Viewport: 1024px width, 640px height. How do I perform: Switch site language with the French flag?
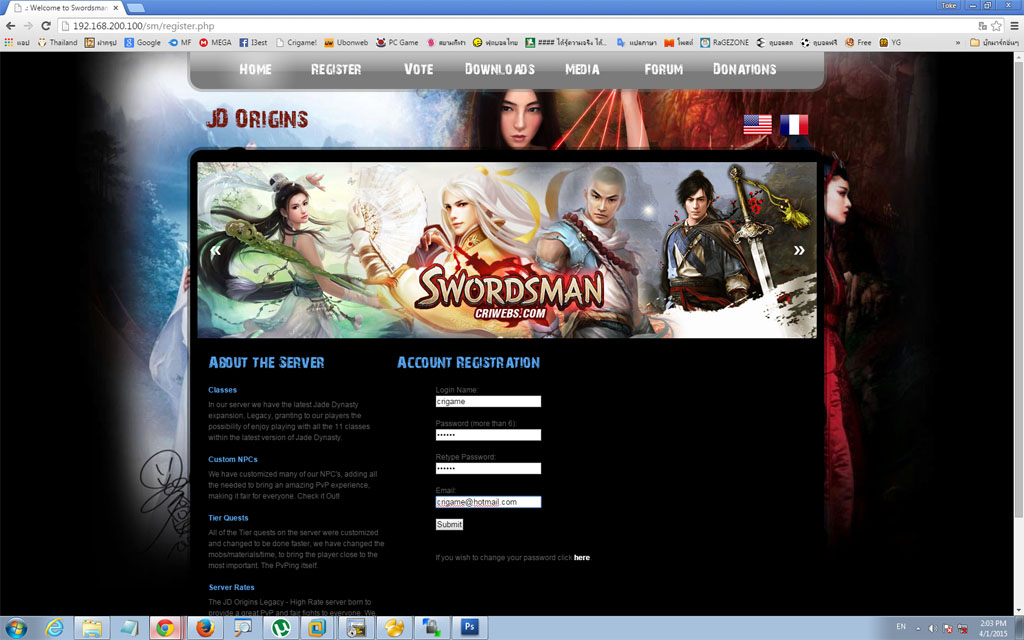[794, 124]
